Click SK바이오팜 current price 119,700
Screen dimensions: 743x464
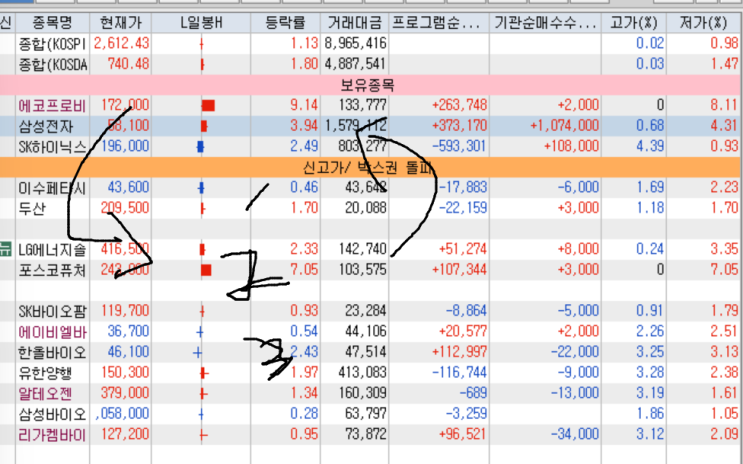(125, 311)
